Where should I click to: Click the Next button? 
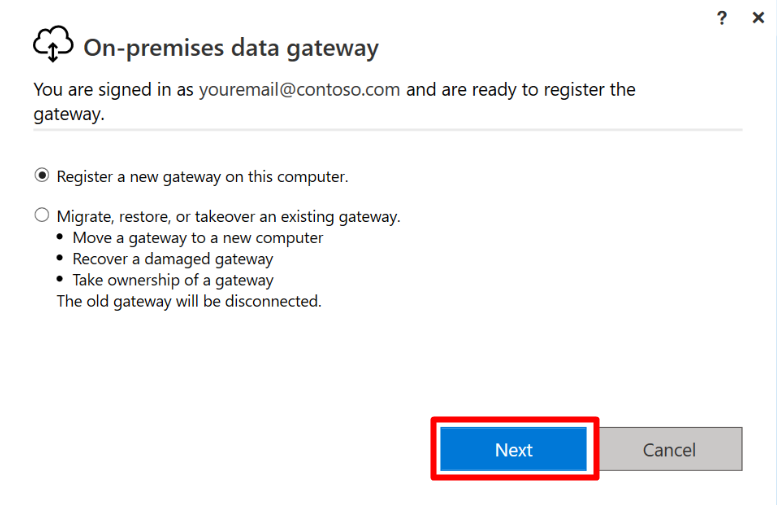(x=513, y=449)
